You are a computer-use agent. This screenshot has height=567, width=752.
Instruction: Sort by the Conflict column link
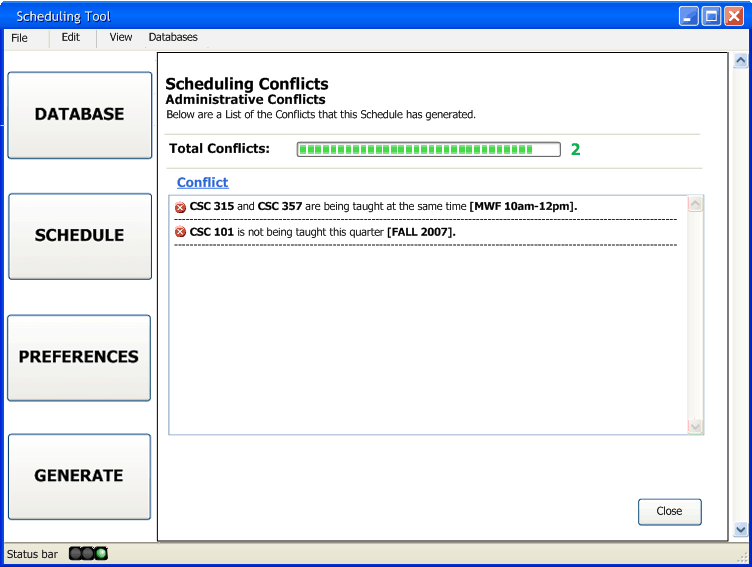pos(202,182)
